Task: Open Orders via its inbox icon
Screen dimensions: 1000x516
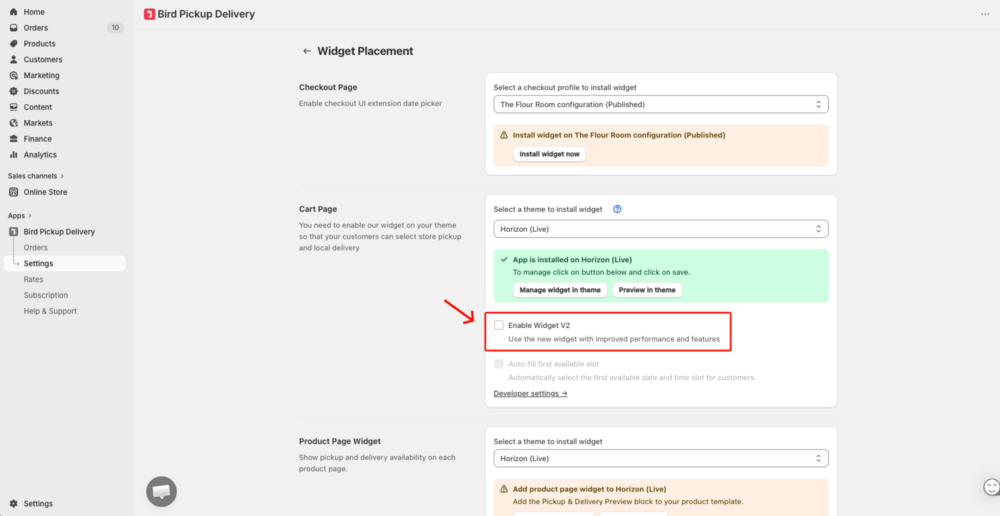Action: [13, 28]
